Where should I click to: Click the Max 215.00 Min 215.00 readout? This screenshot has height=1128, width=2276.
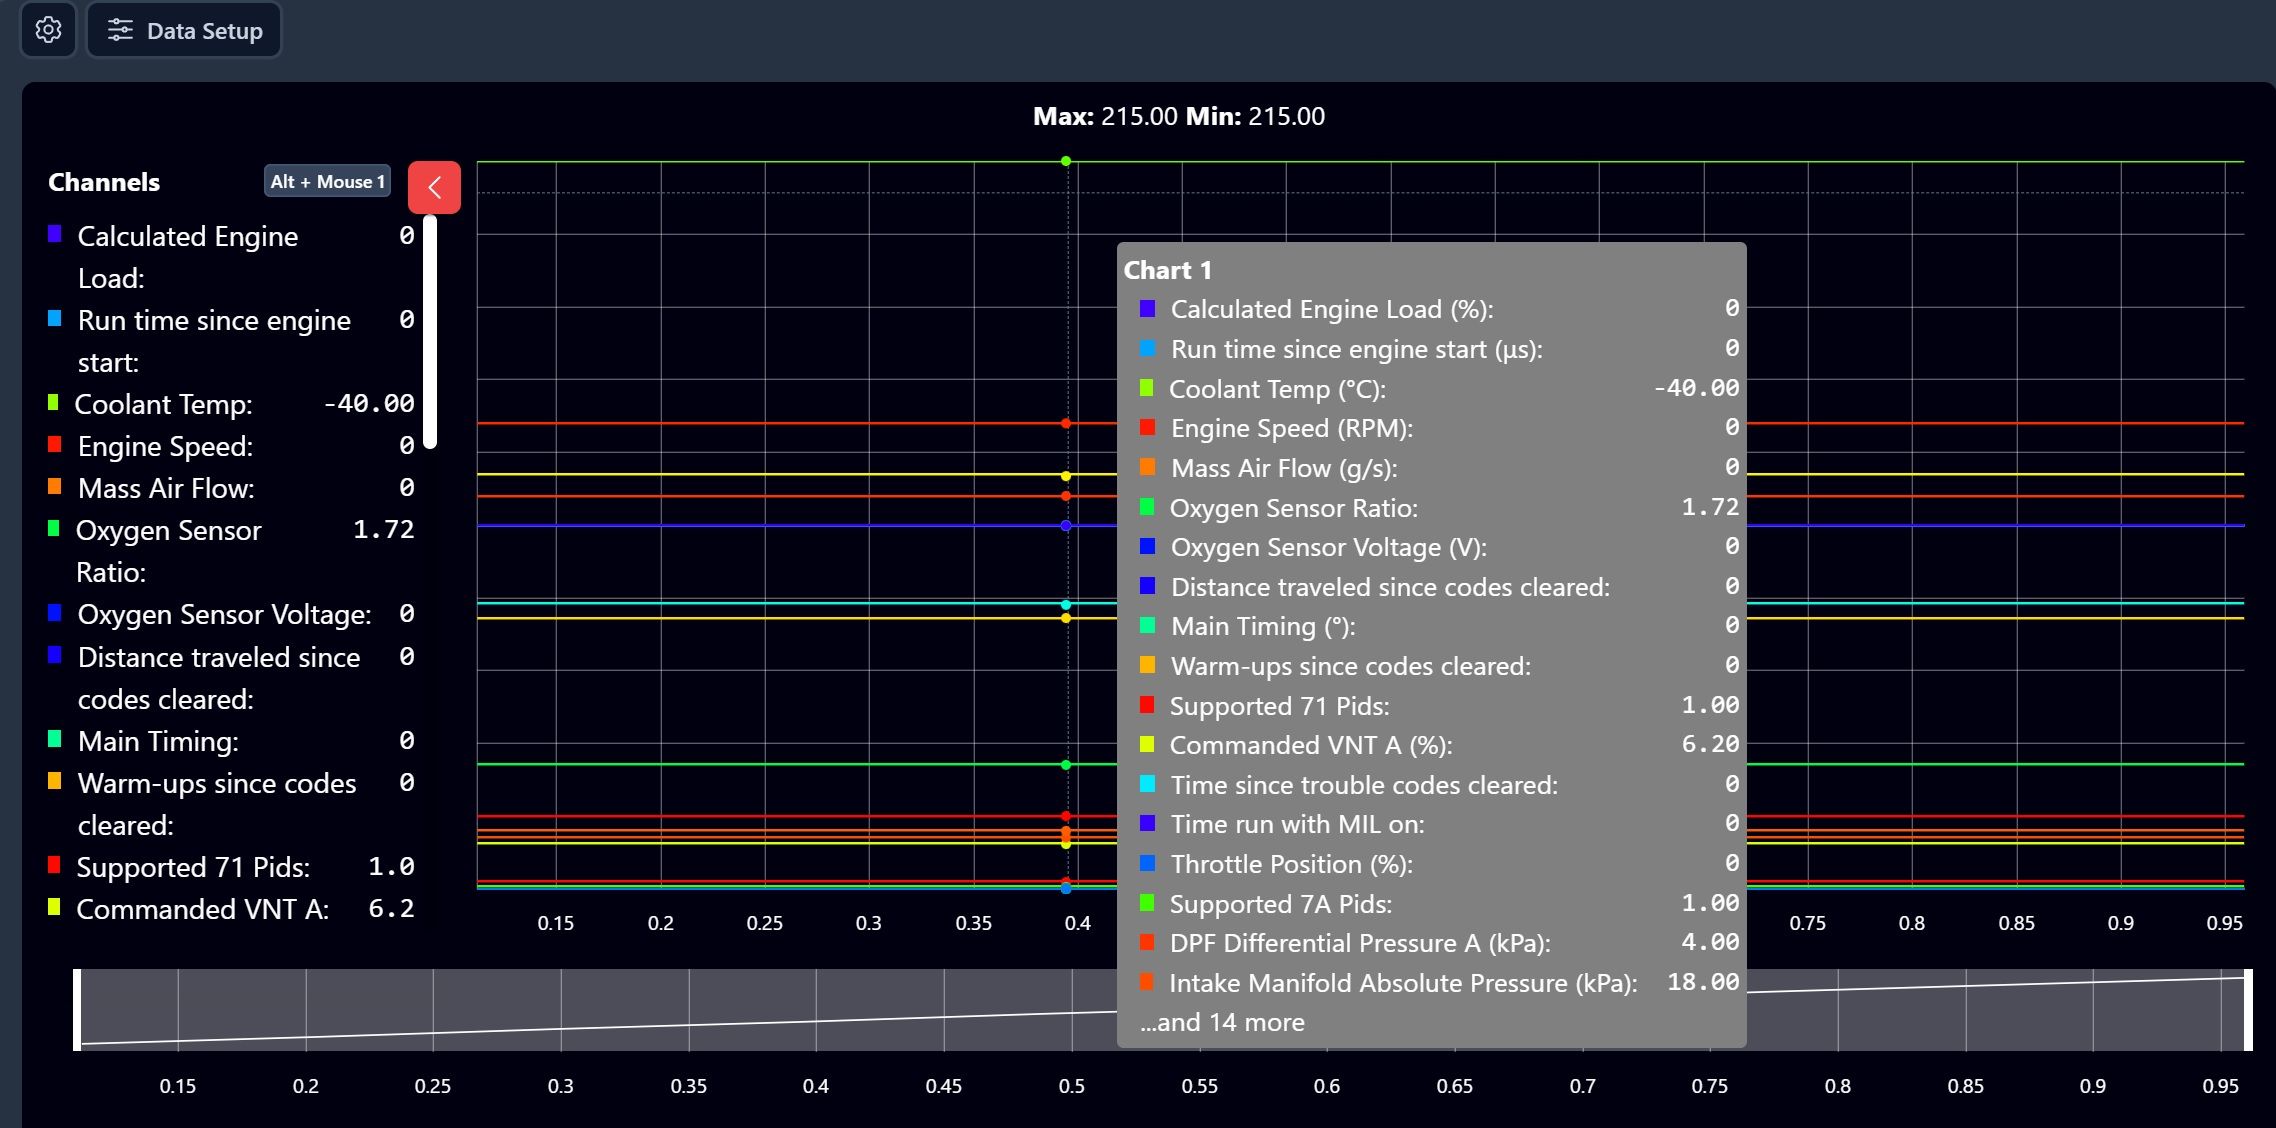tap(1179, 116)
